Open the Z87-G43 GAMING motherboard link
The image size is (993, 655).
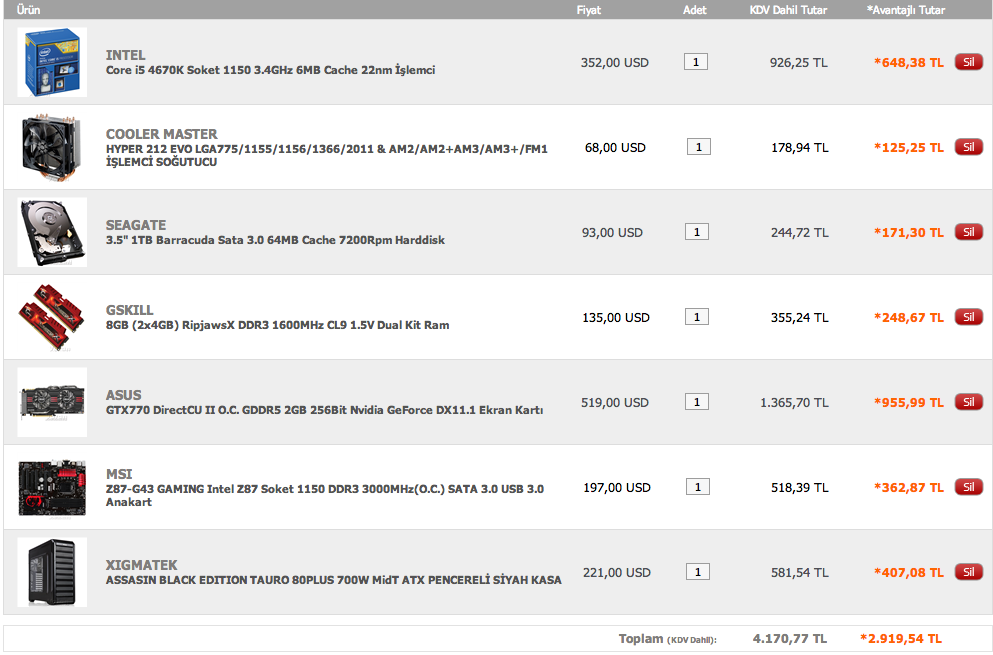(x=324, y=489)
